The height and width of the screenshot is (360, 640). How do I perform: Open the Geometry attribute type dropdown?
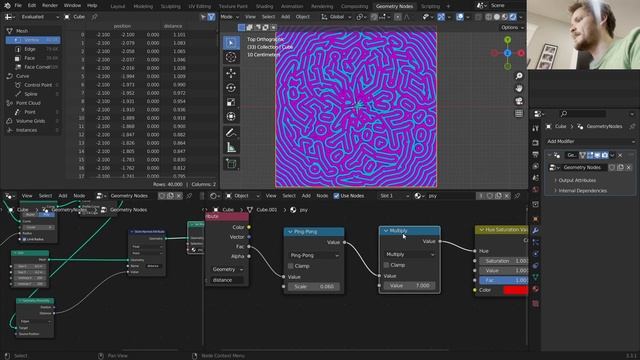click(x=227, y=269)
